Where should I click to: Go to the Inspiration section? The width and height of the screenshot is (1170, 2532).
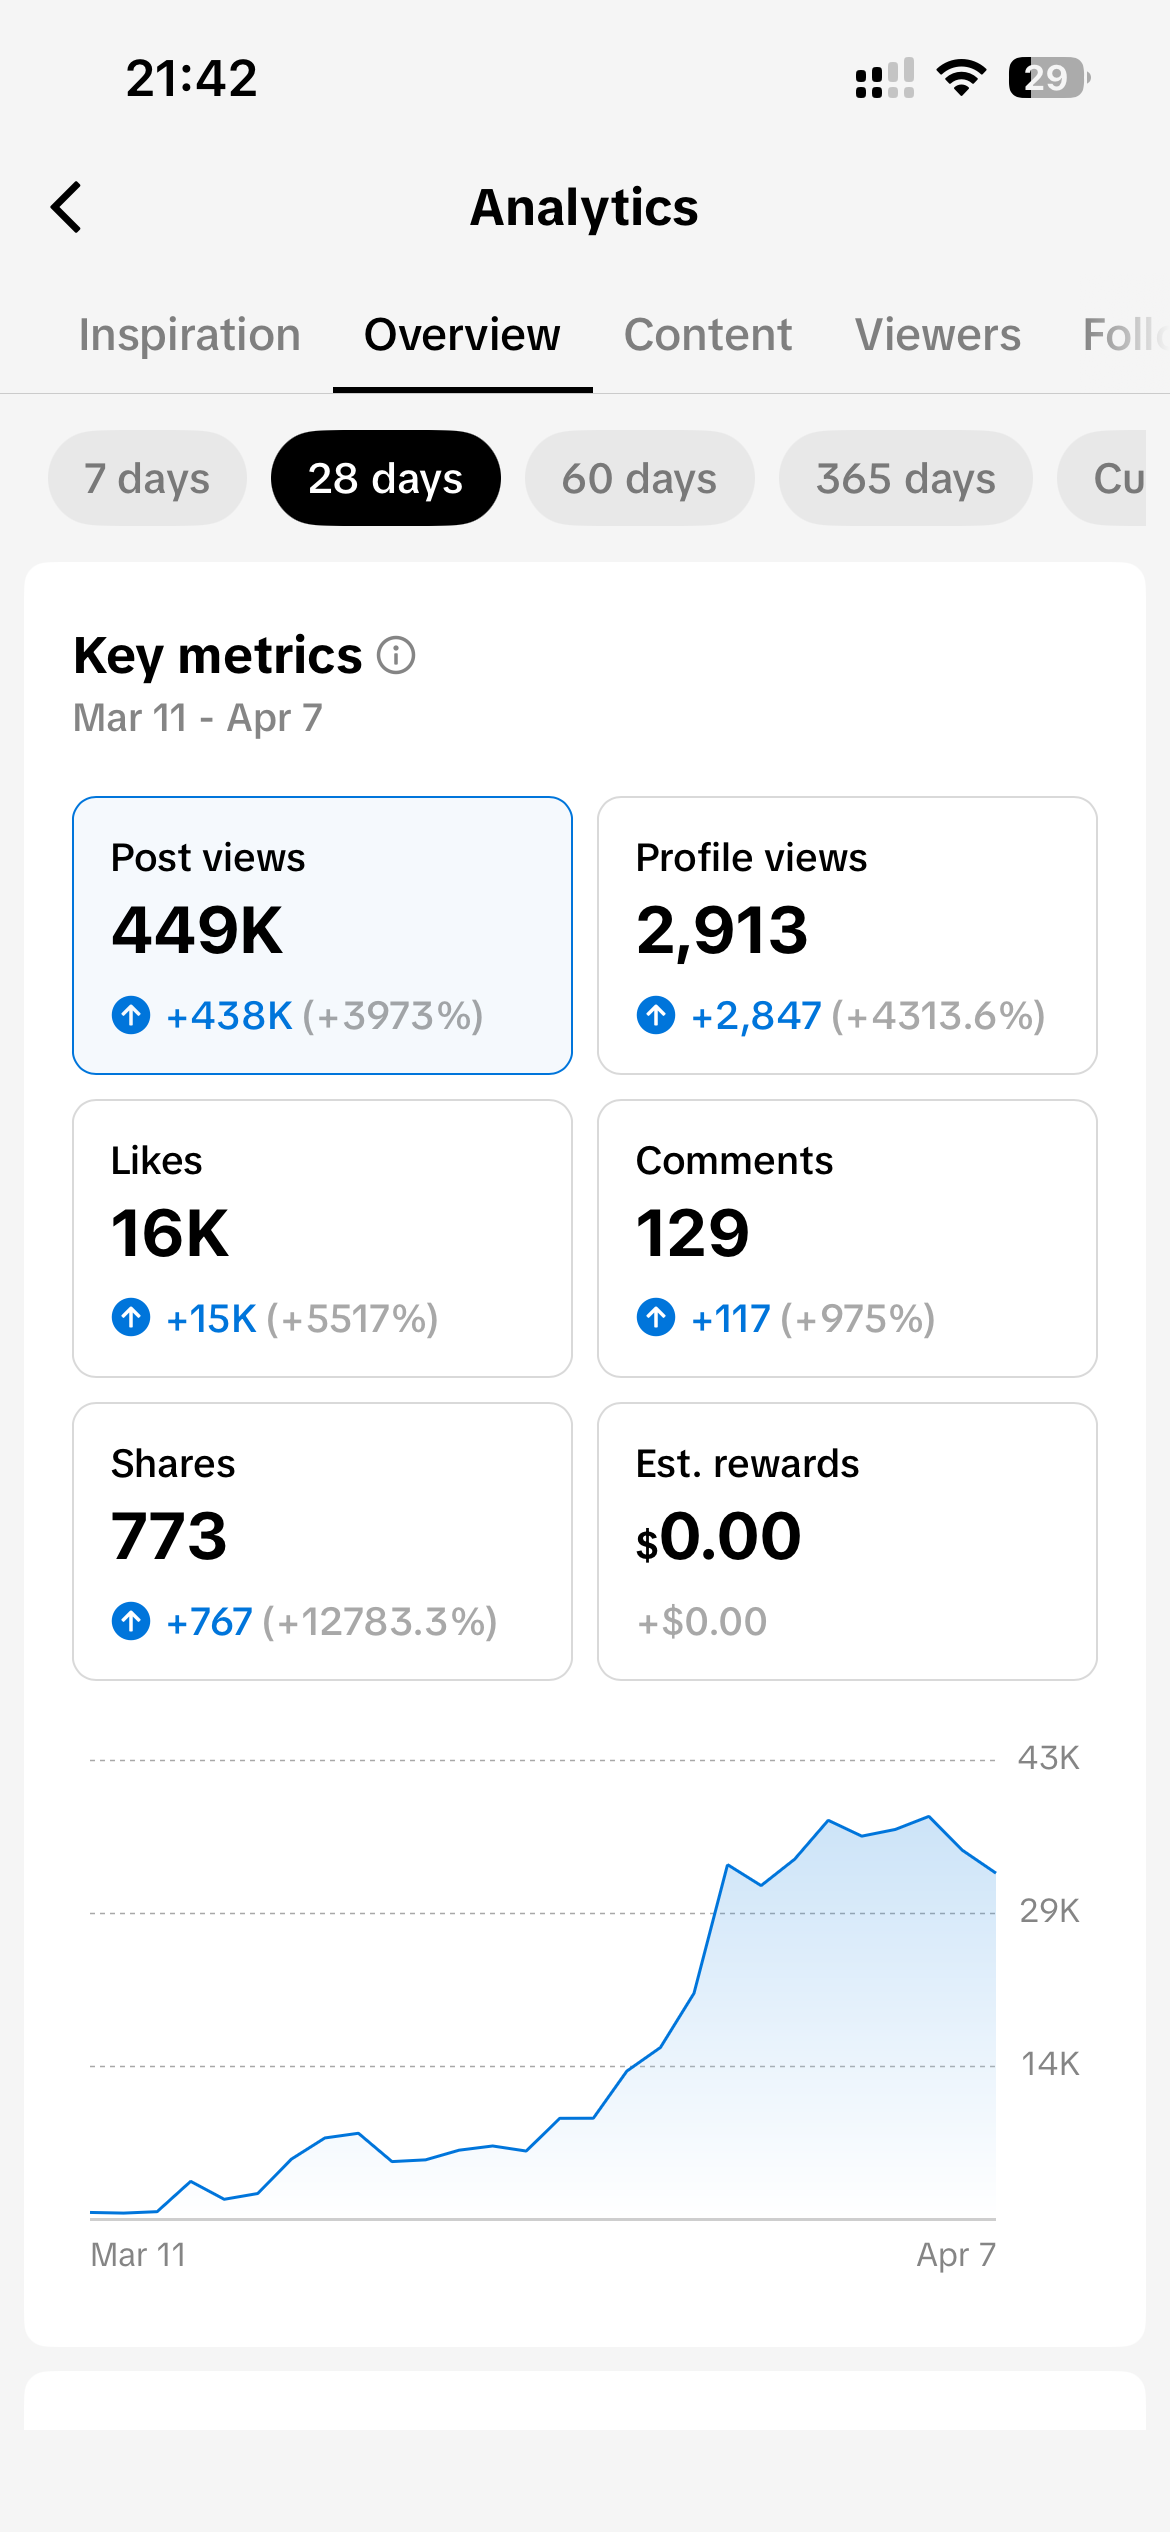(189, 335)
